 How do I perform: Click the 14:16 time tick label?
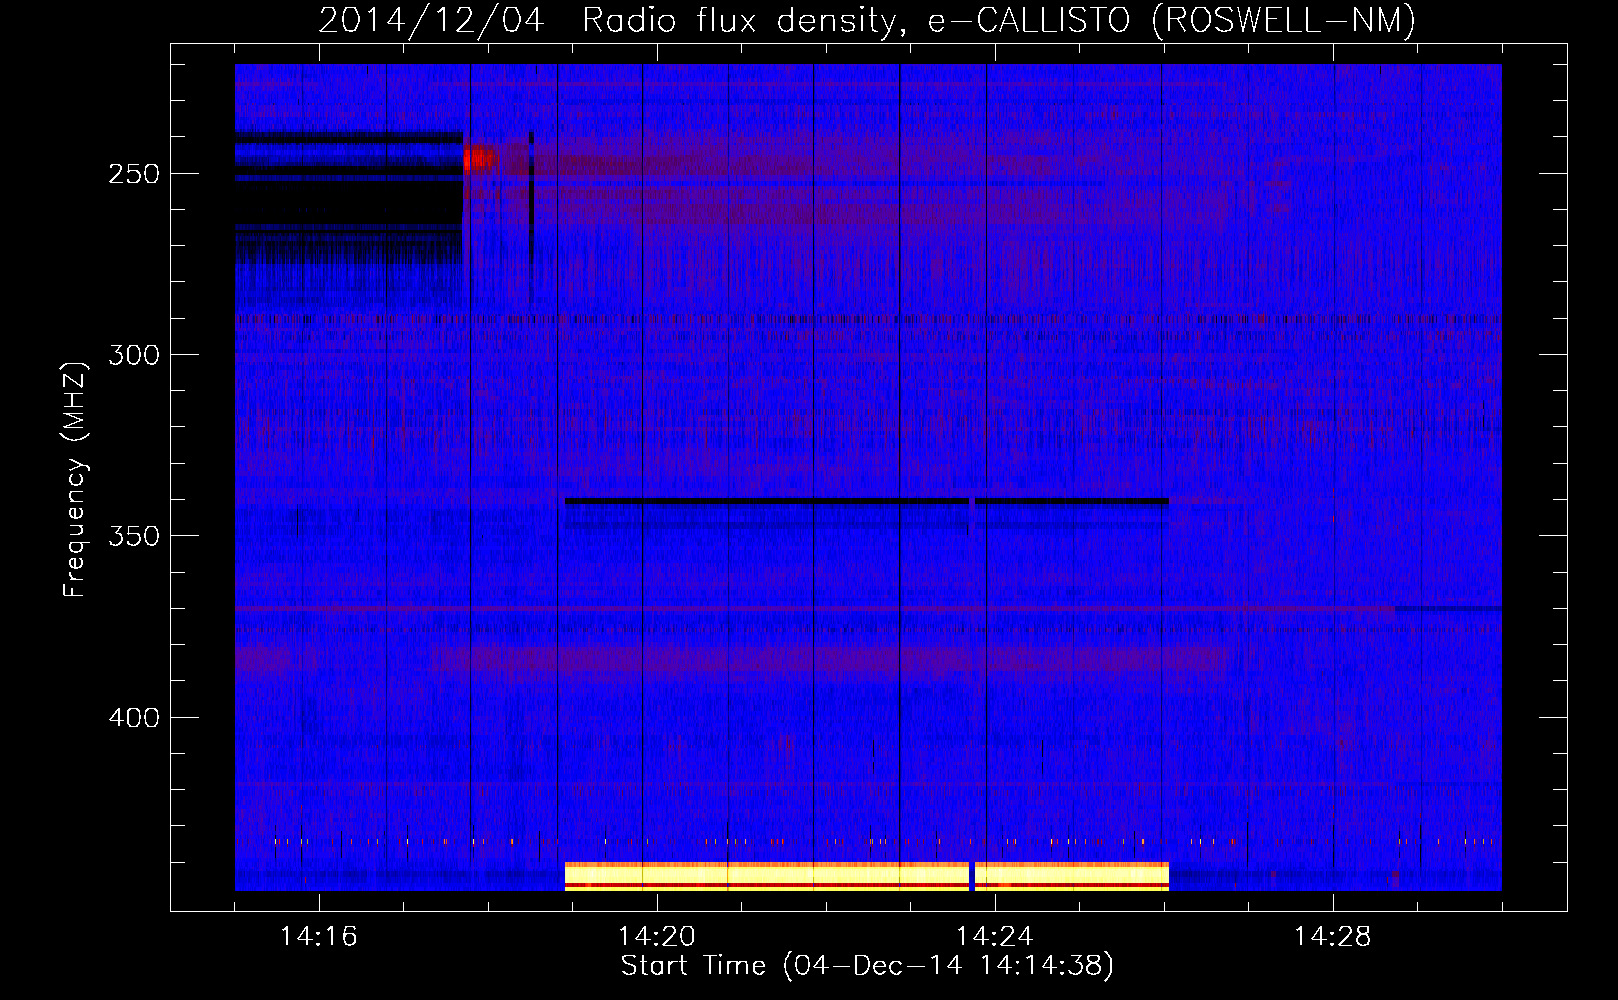pos(318,936)
